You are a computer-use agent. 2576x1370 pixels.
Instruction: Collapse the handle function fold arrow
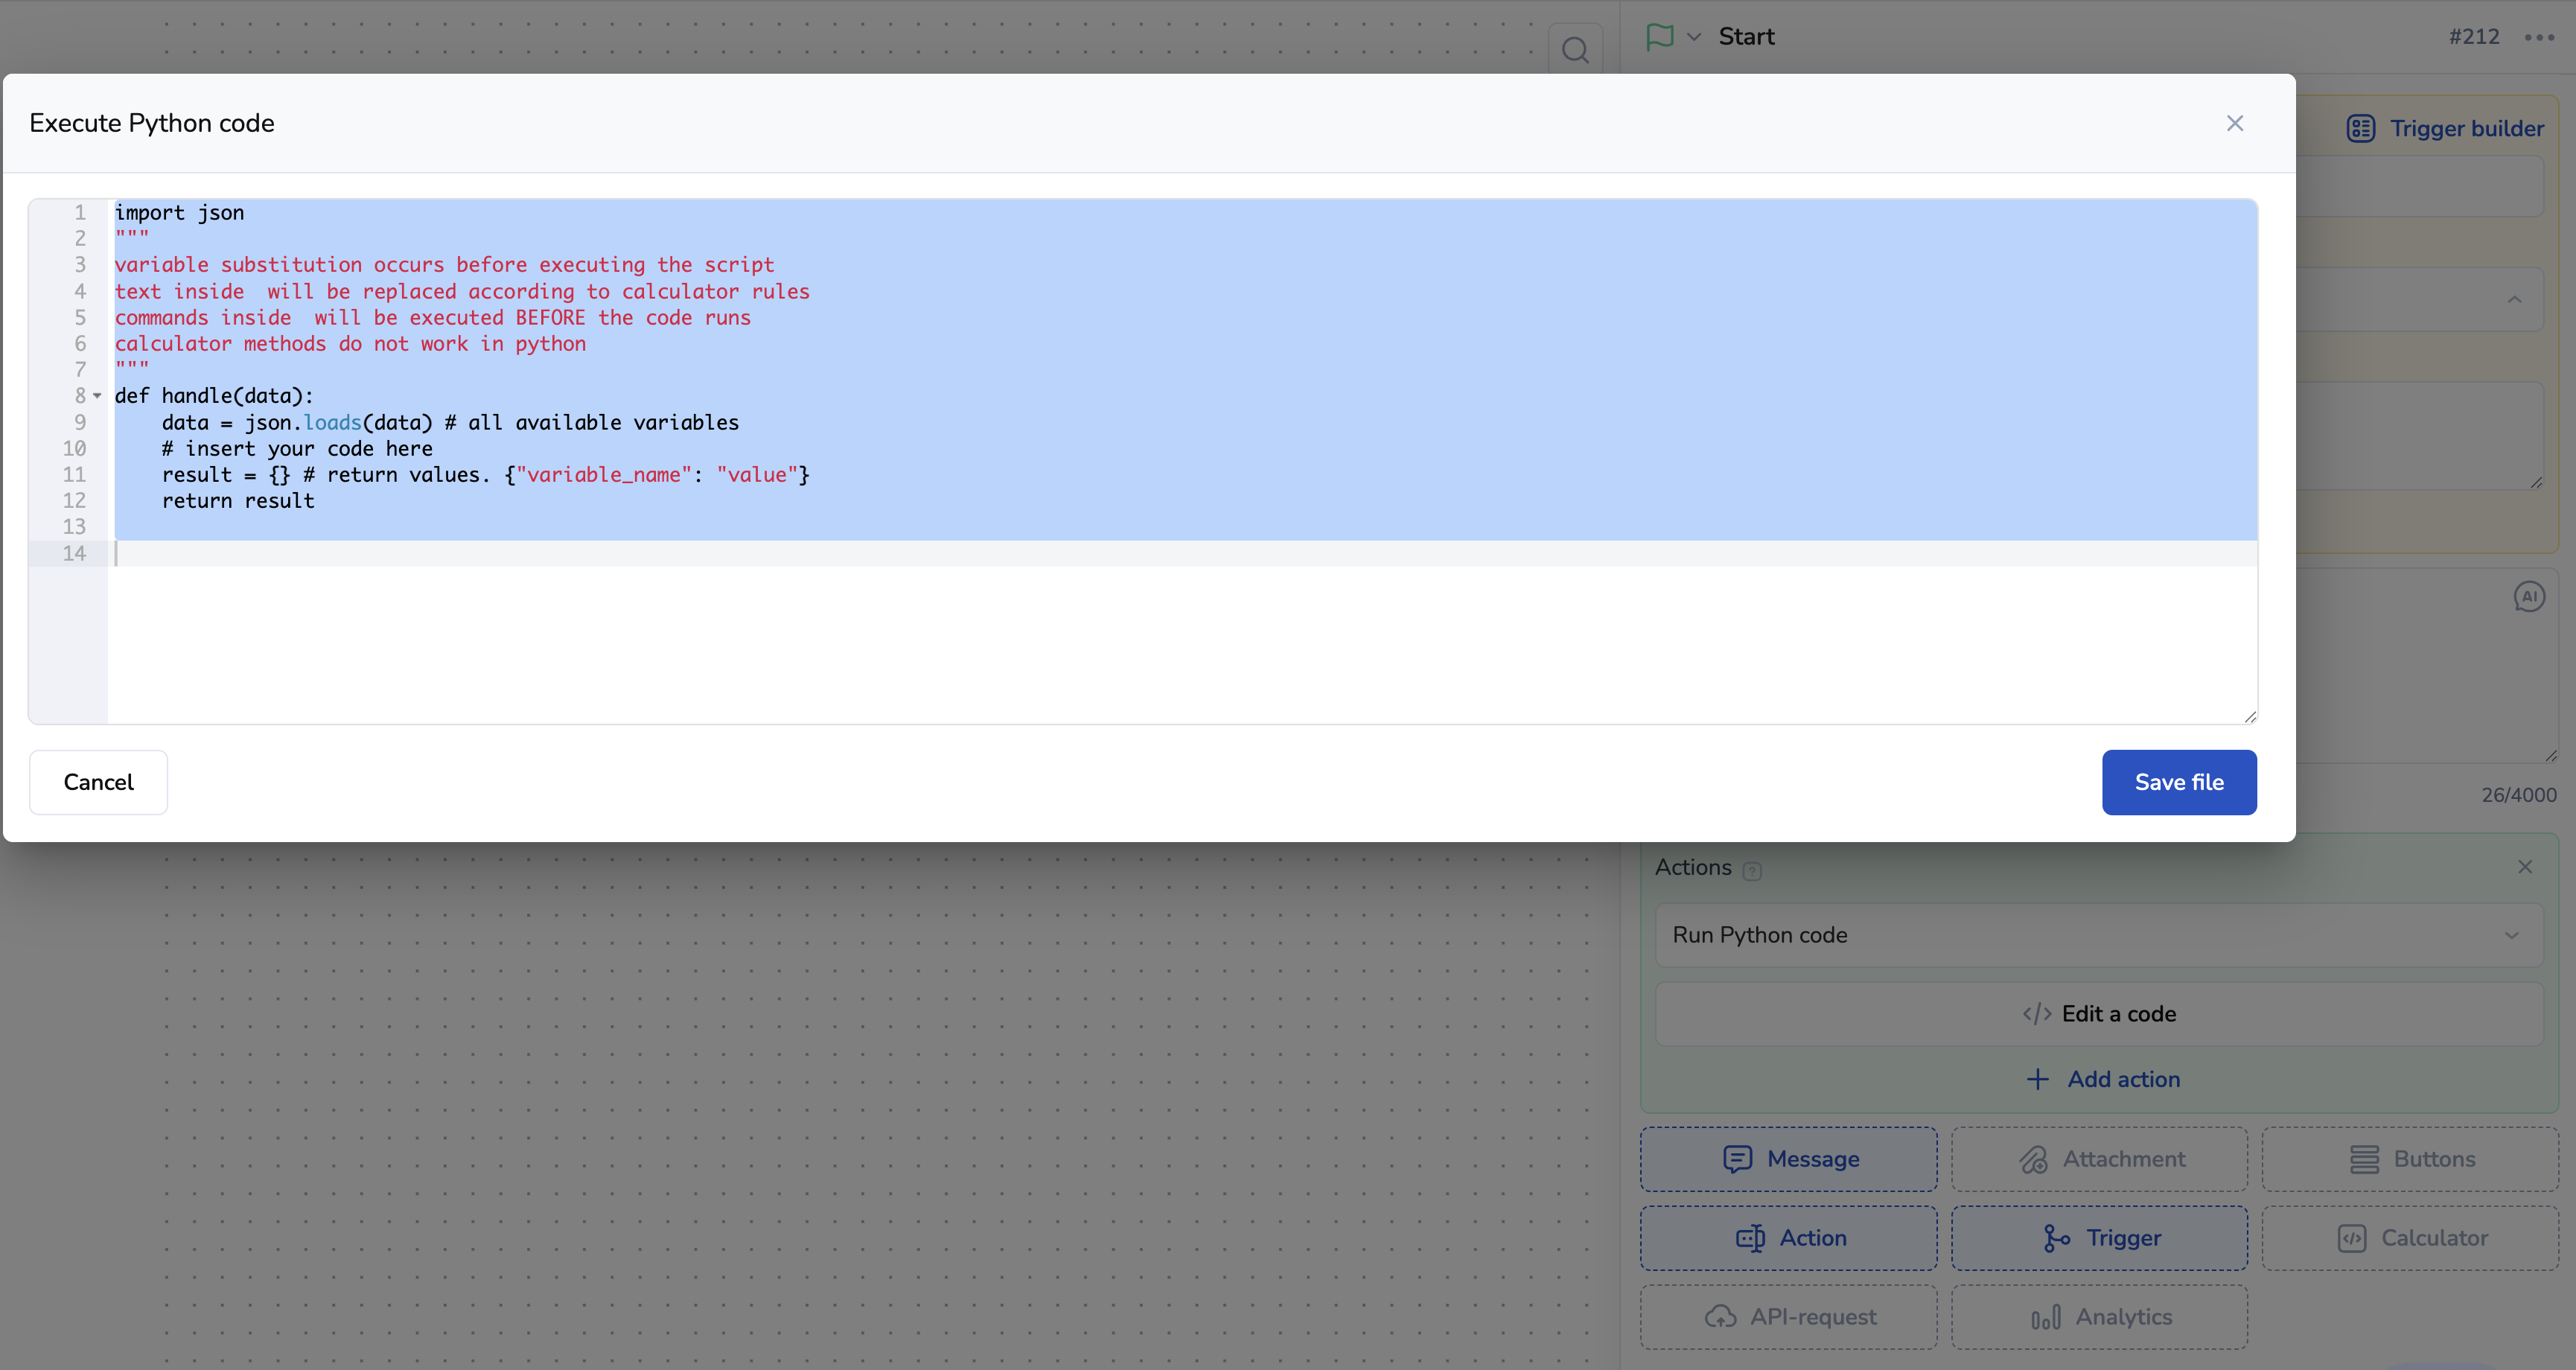97,396
